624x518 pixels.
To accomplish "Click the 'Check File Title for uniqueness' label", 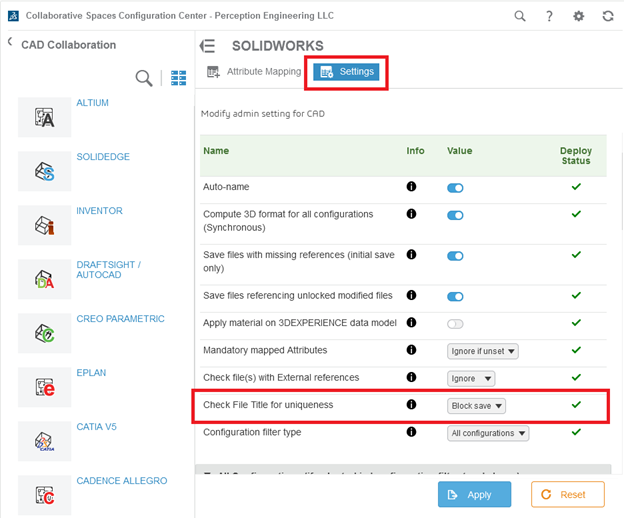I will click(268, 405).
